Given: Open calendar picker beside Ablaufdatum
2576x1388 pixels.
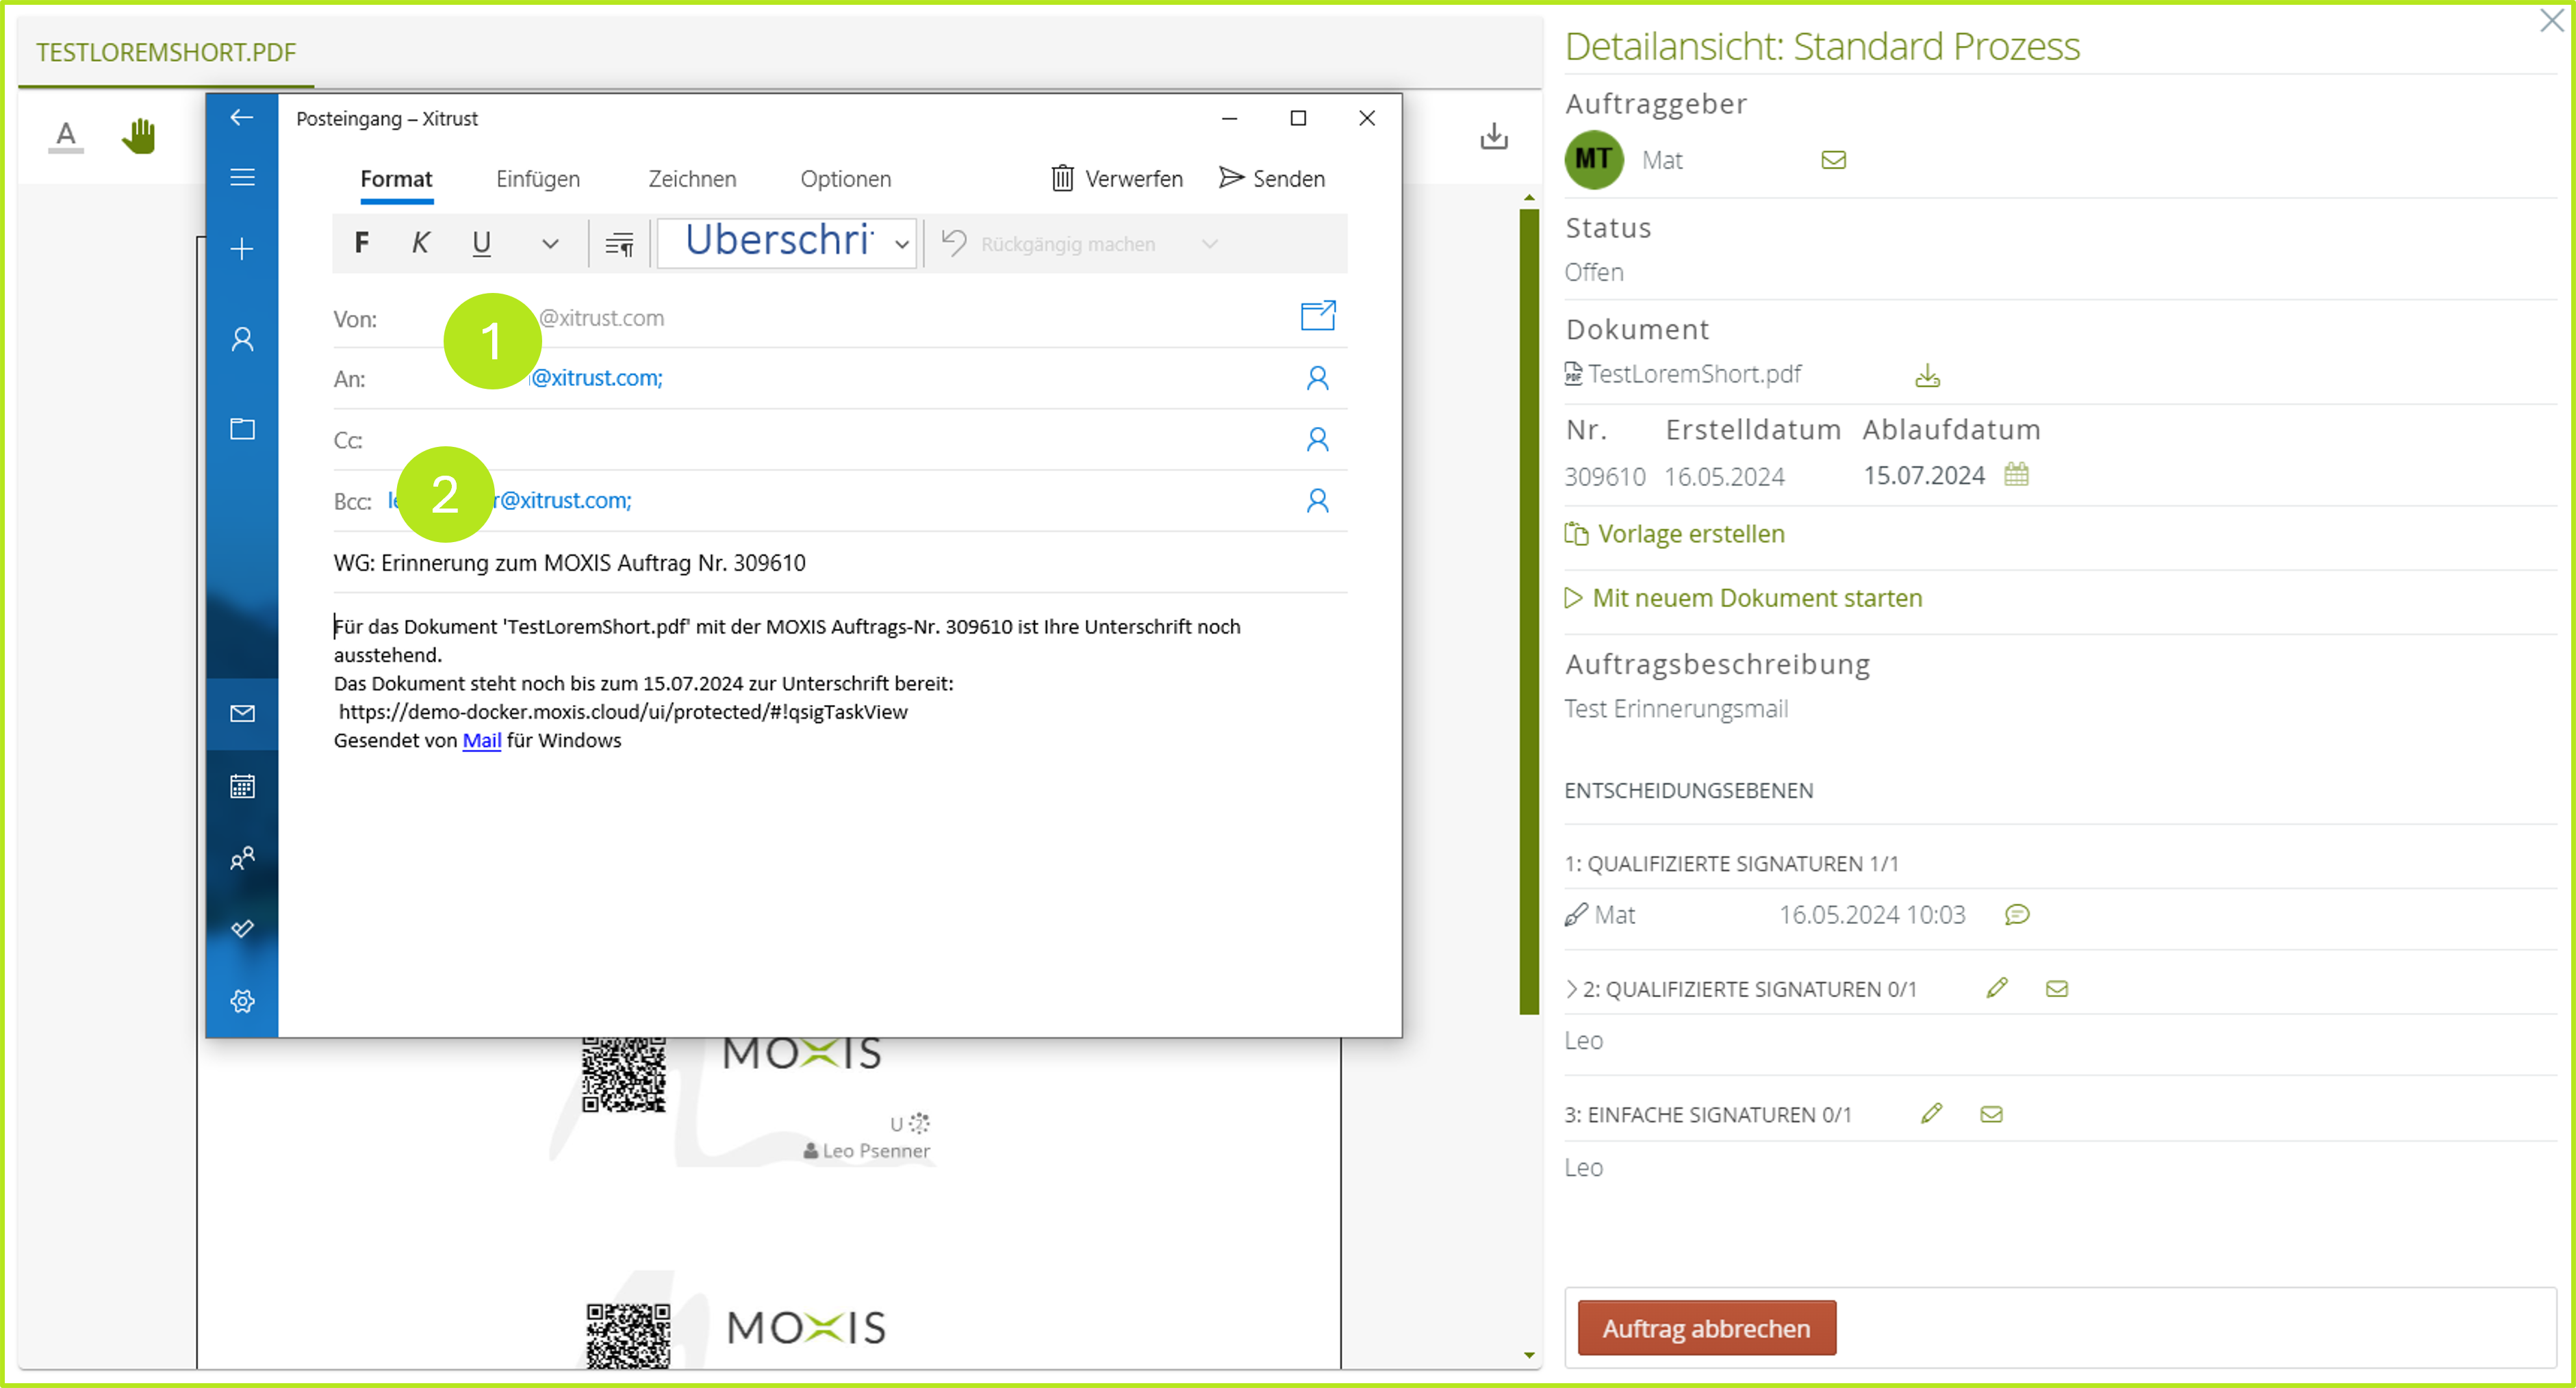Looking at the screenshot, I should point(2016,474).
